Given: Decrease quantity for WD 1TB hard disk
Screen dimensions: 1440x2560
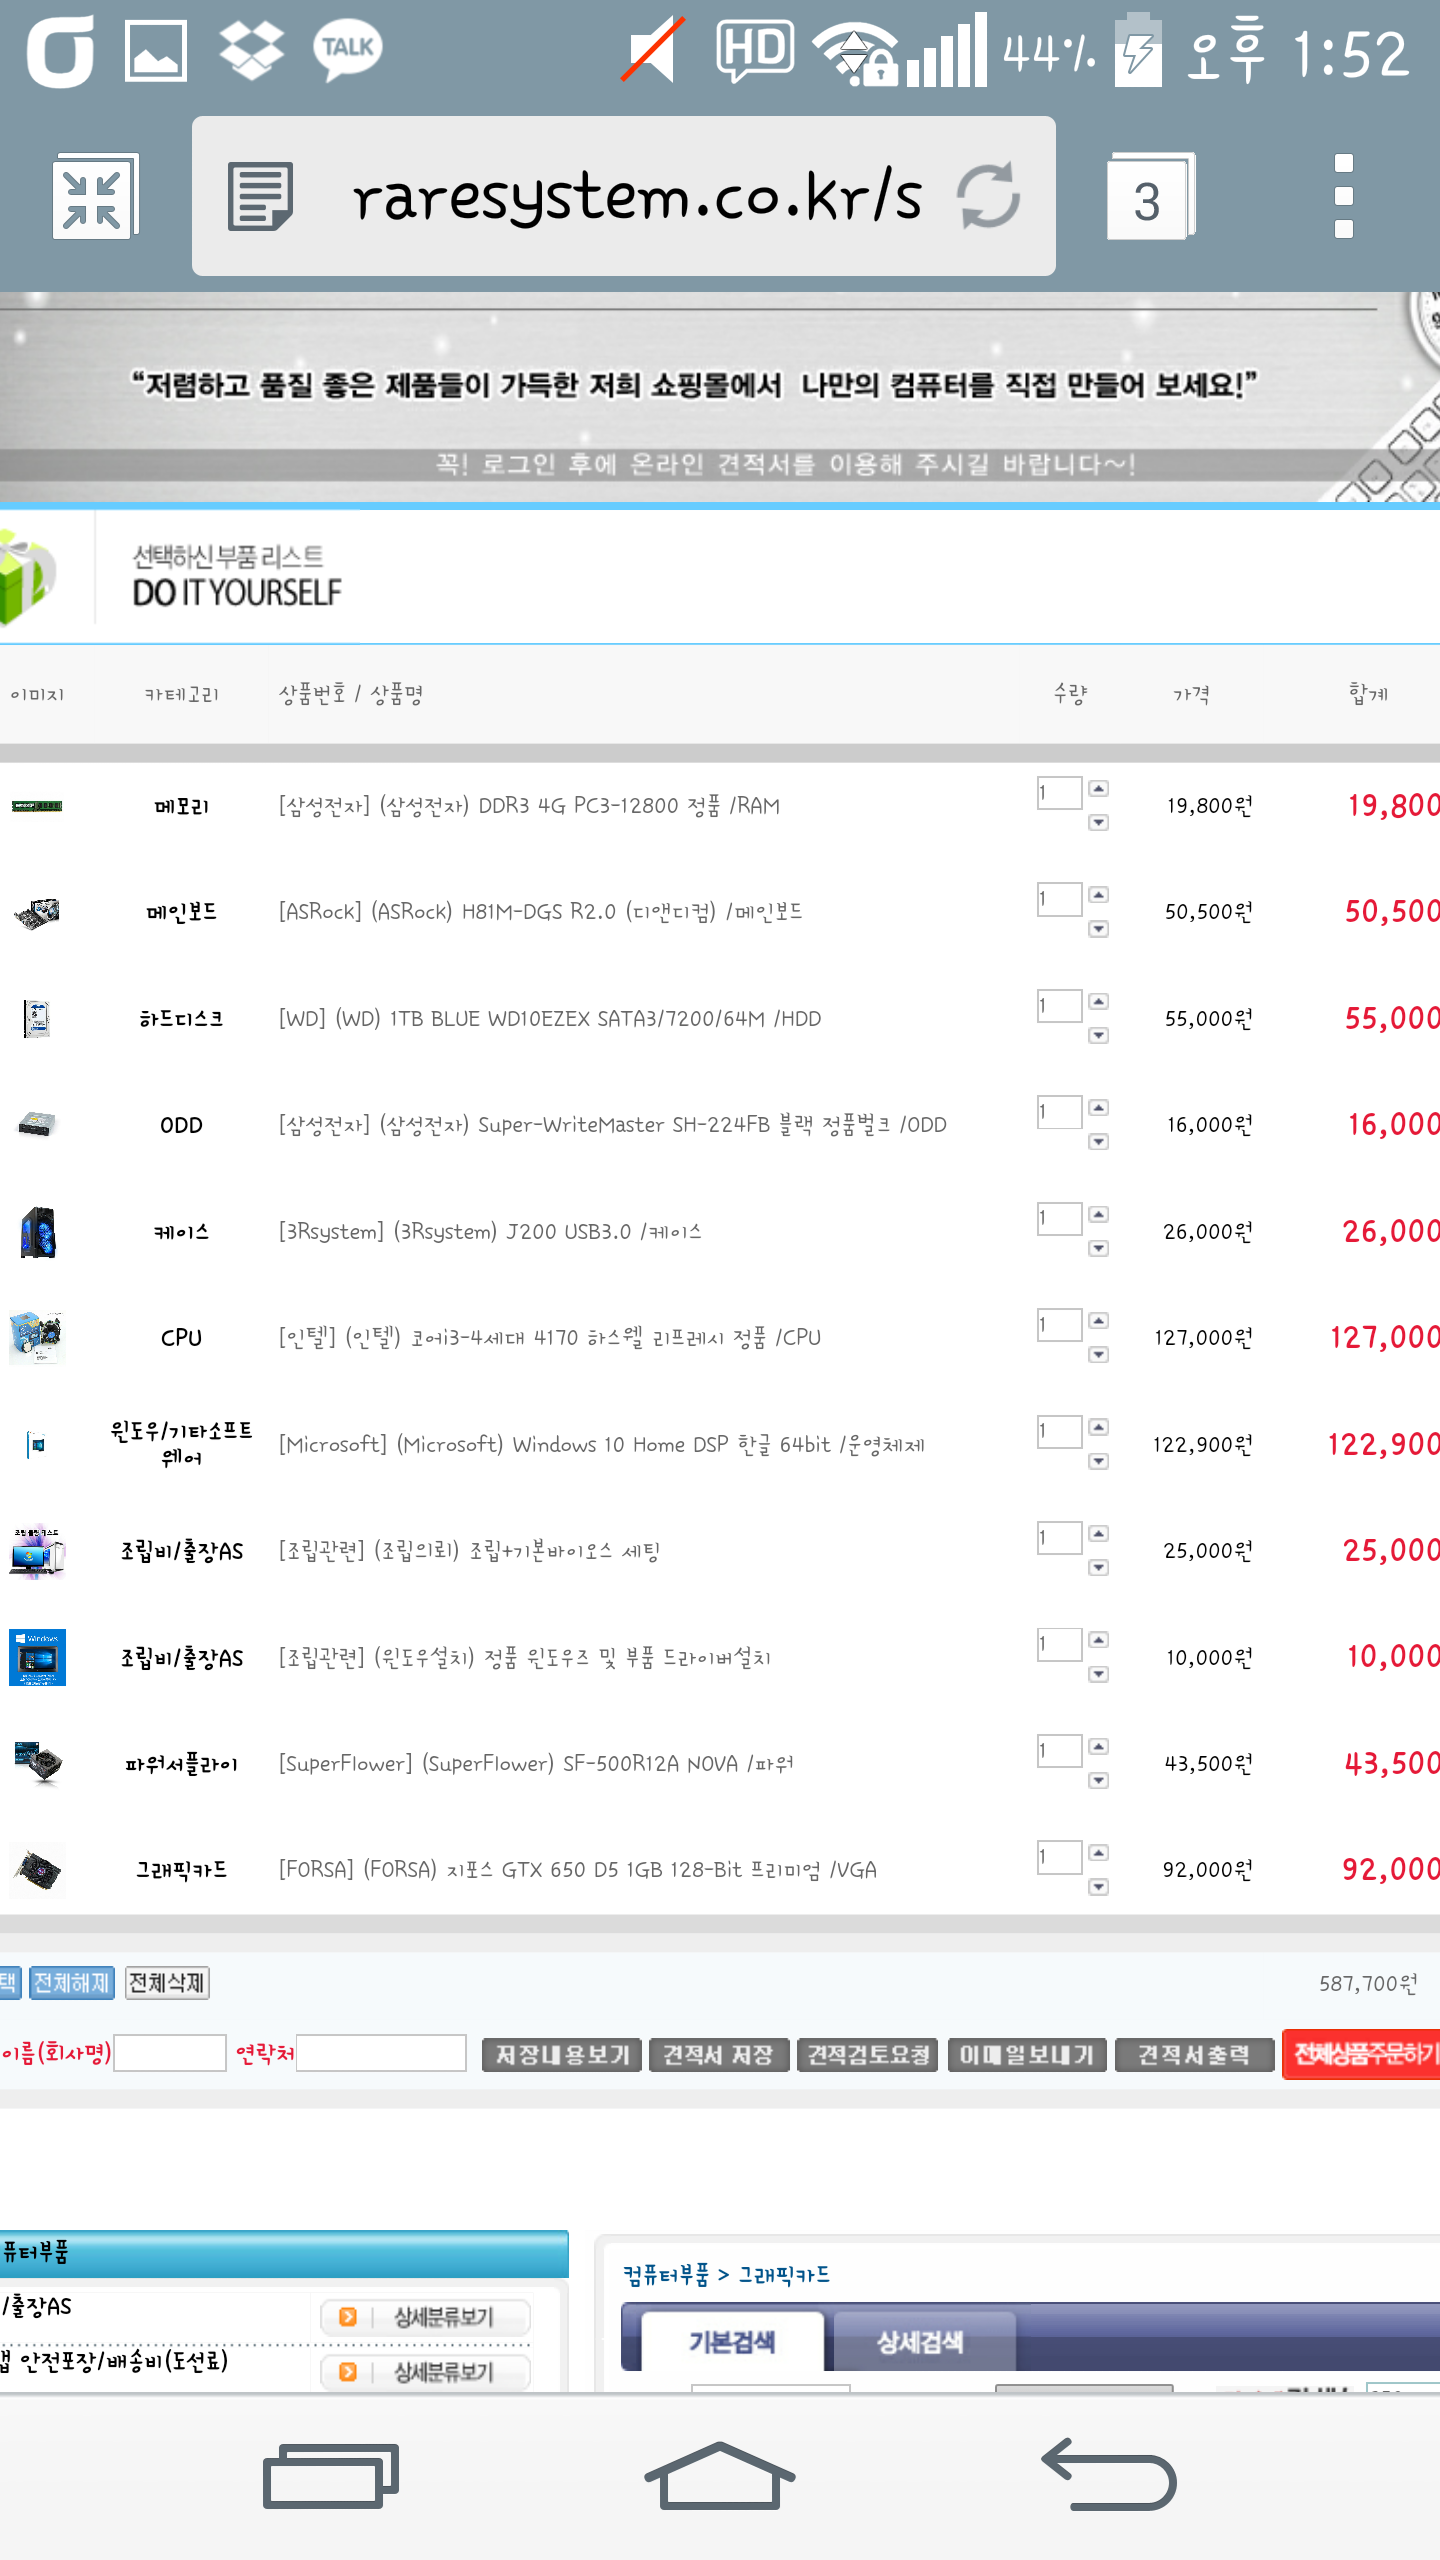Looking at the screenshot, I should click(1098, 1036).
